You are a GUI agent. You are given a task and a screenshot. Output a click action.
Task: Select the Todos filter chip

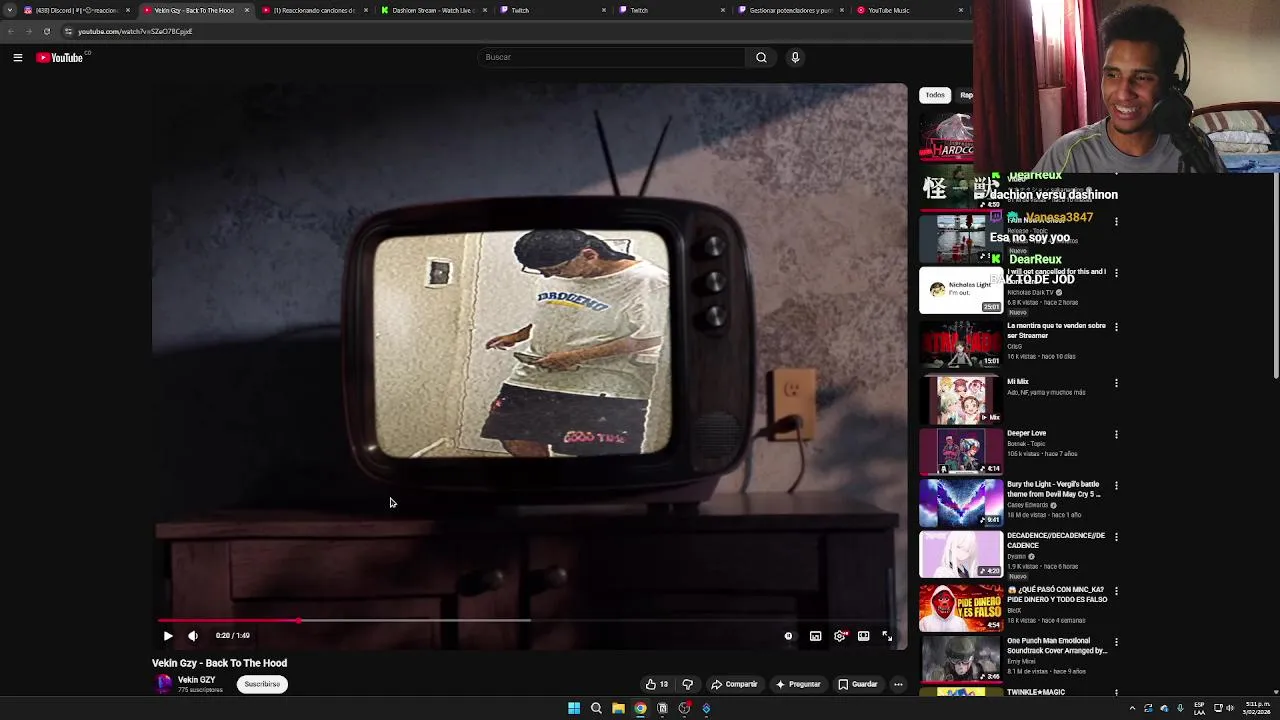935,95
